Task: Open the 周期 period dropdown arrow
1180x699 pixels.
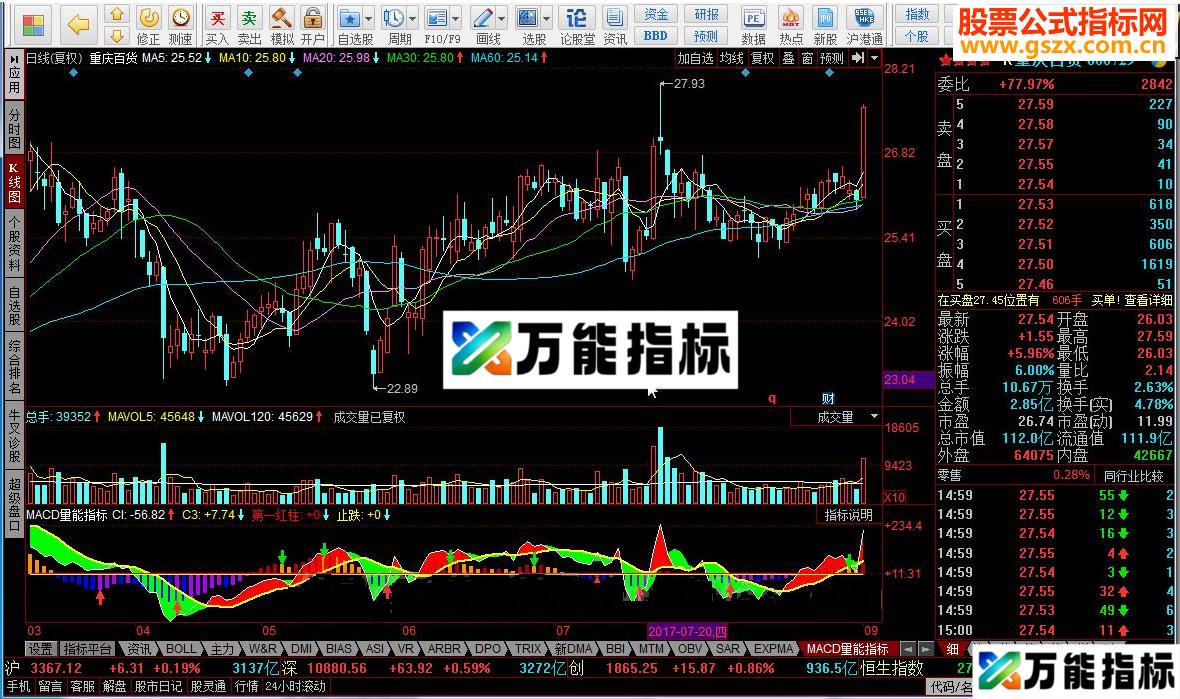Action: click(x=411, y=20)
